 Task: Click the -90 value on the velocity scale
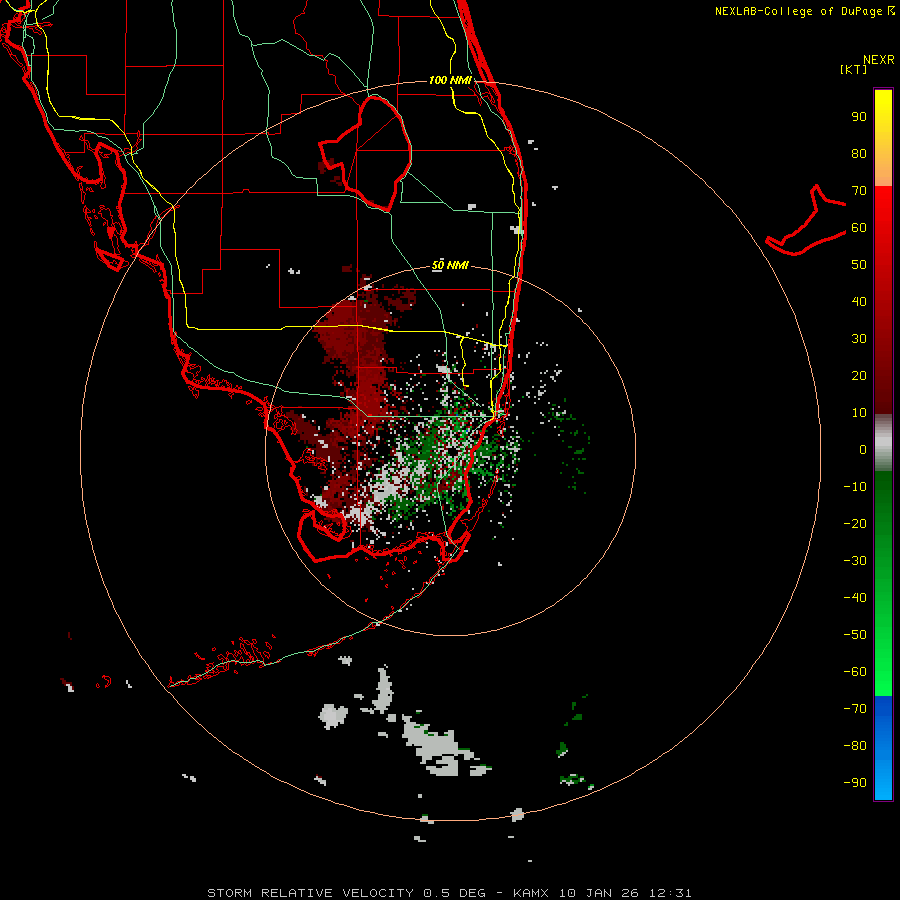(855, 783)
